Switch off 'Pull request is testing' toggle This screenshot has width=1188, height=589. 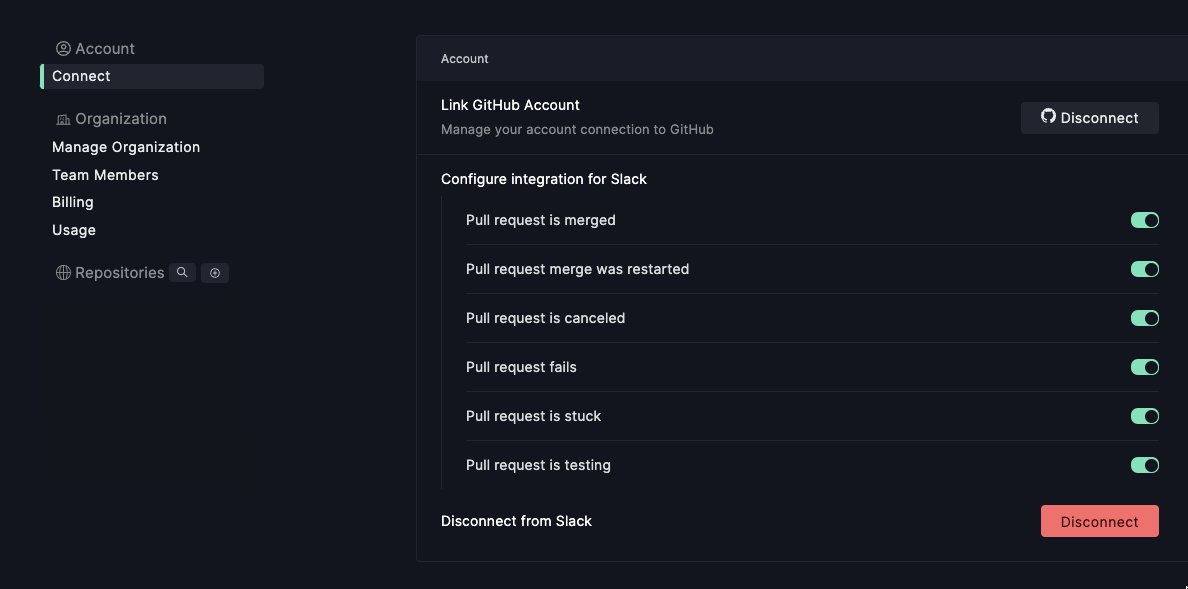tap(1144, 465)
